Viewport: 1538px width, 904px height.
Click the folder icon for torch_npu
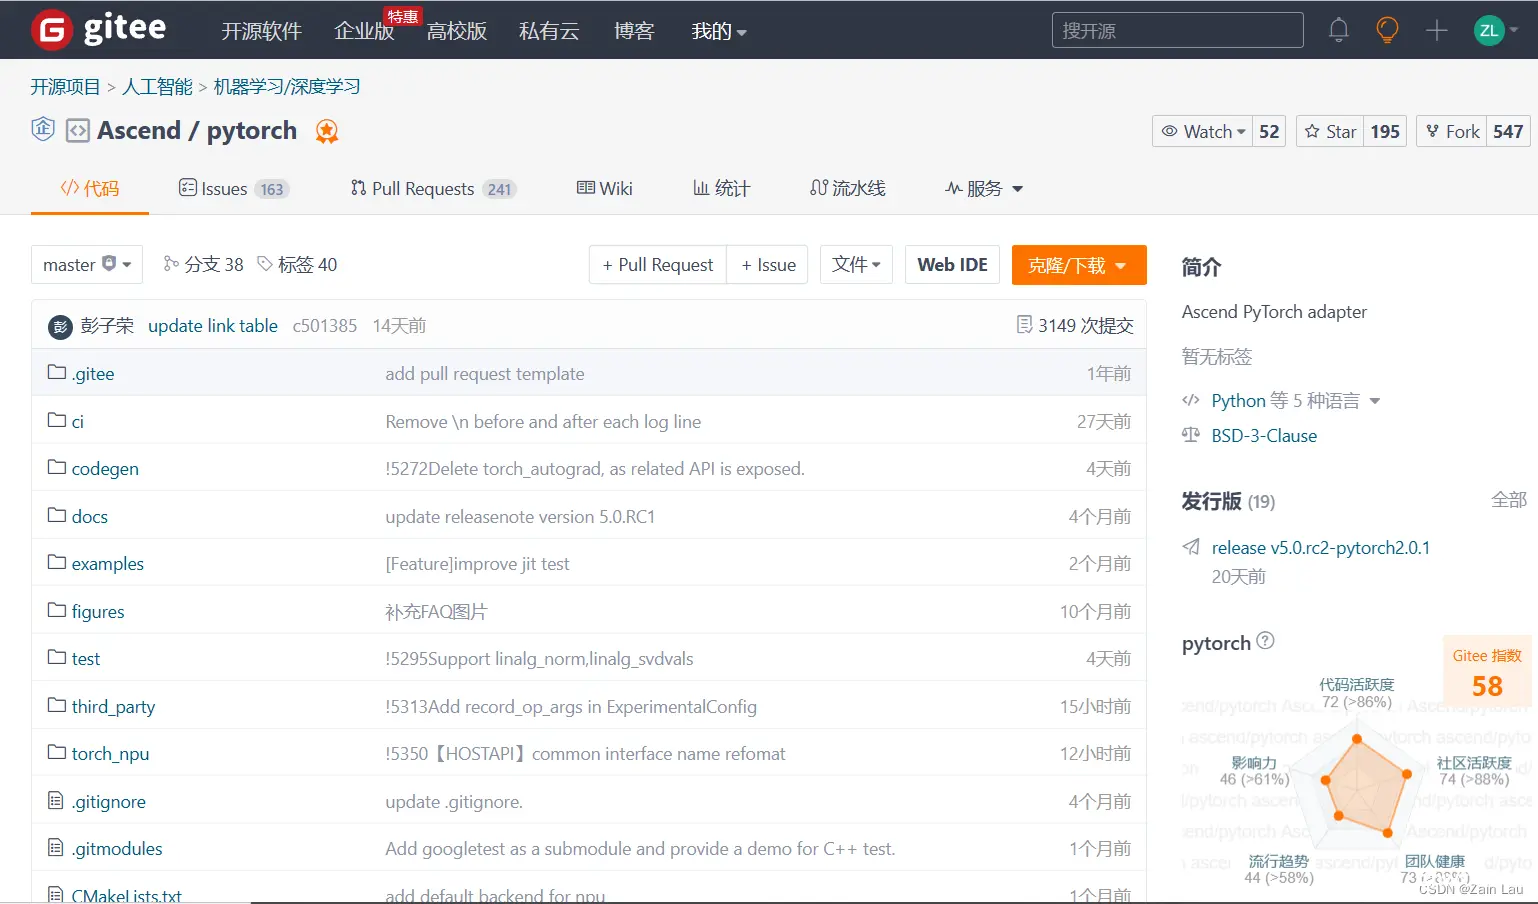click(x=57, y=752)
